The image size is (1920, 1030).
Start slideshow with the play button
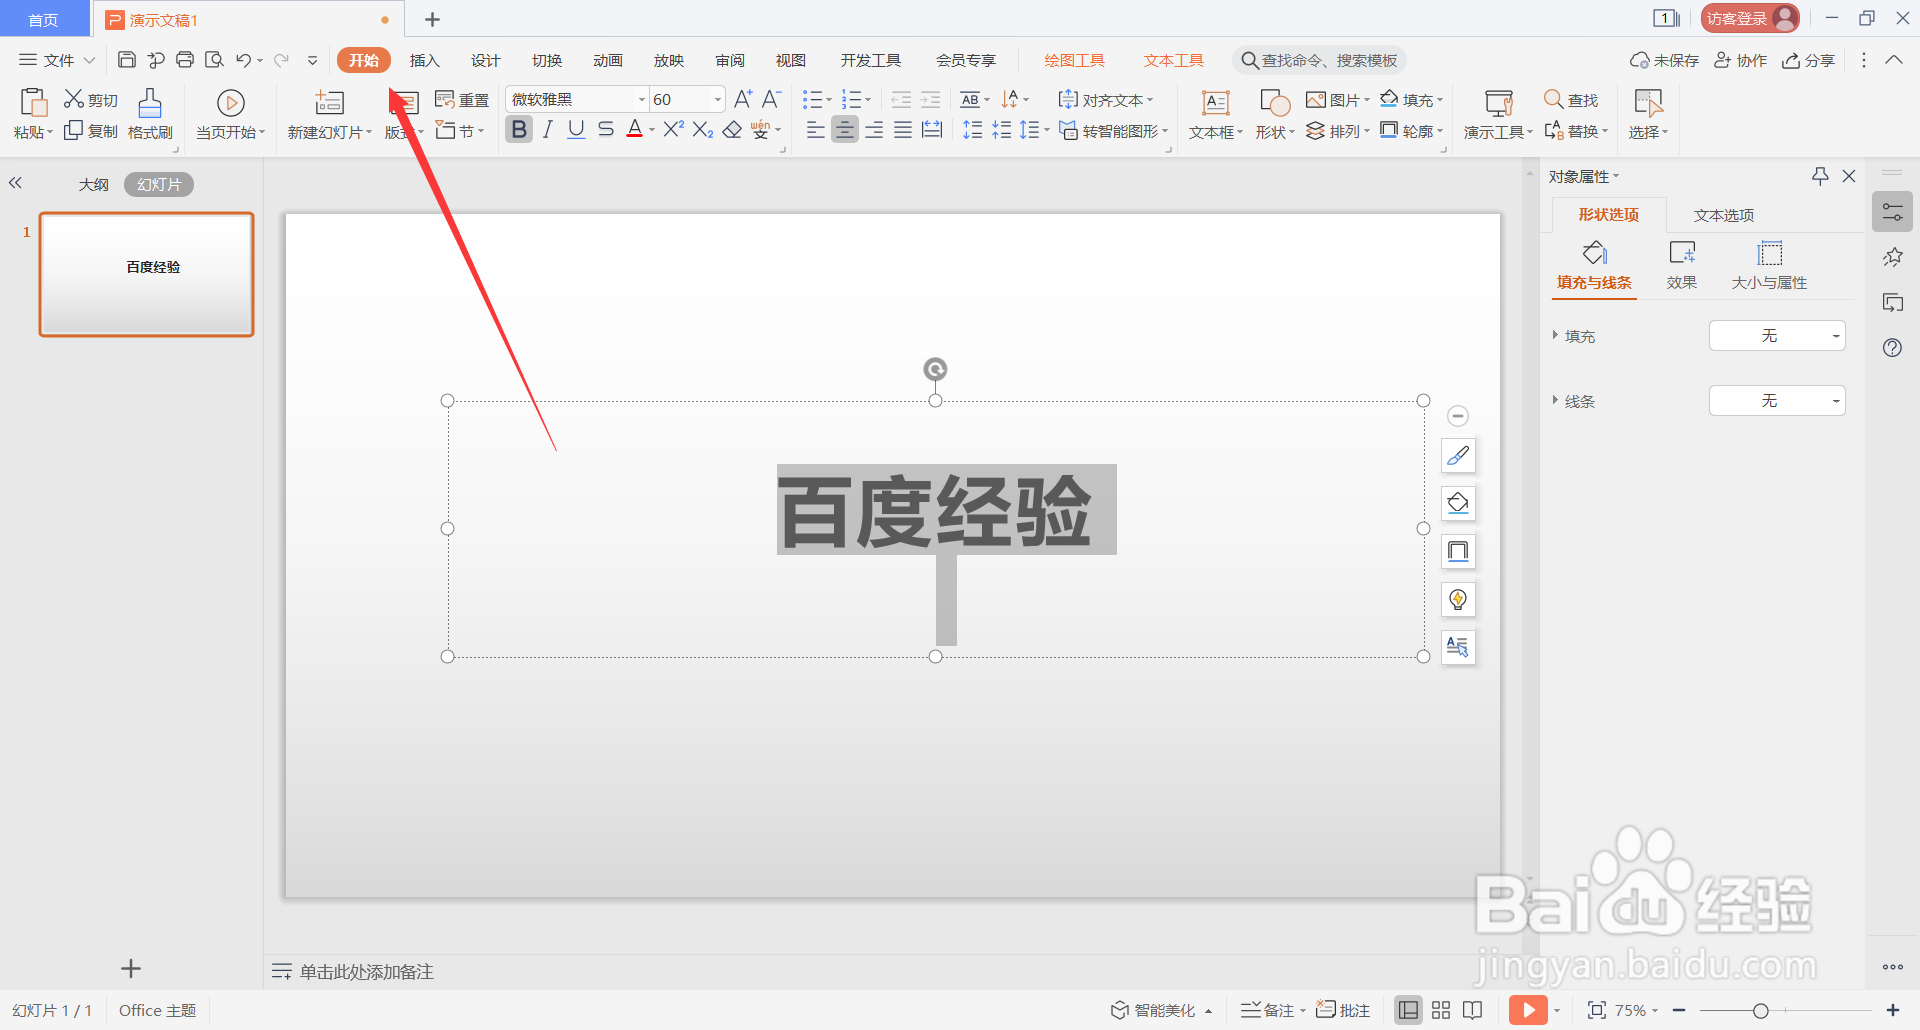click(1526, 1009)
